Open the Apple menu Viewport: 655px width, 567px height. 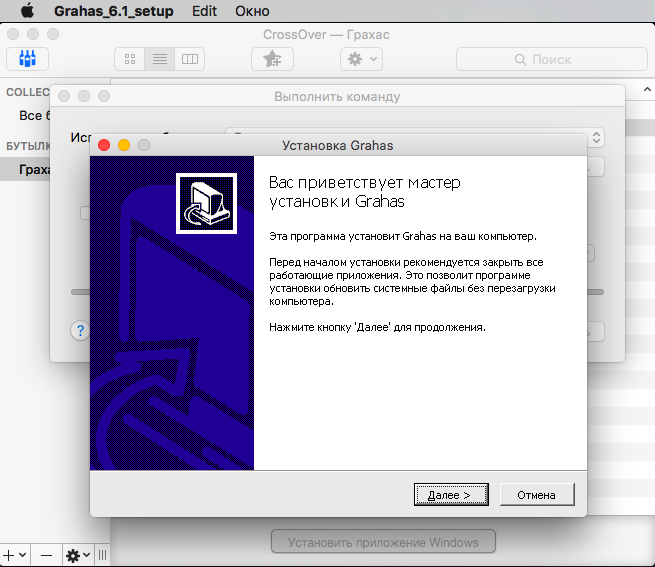coord(28,10)
